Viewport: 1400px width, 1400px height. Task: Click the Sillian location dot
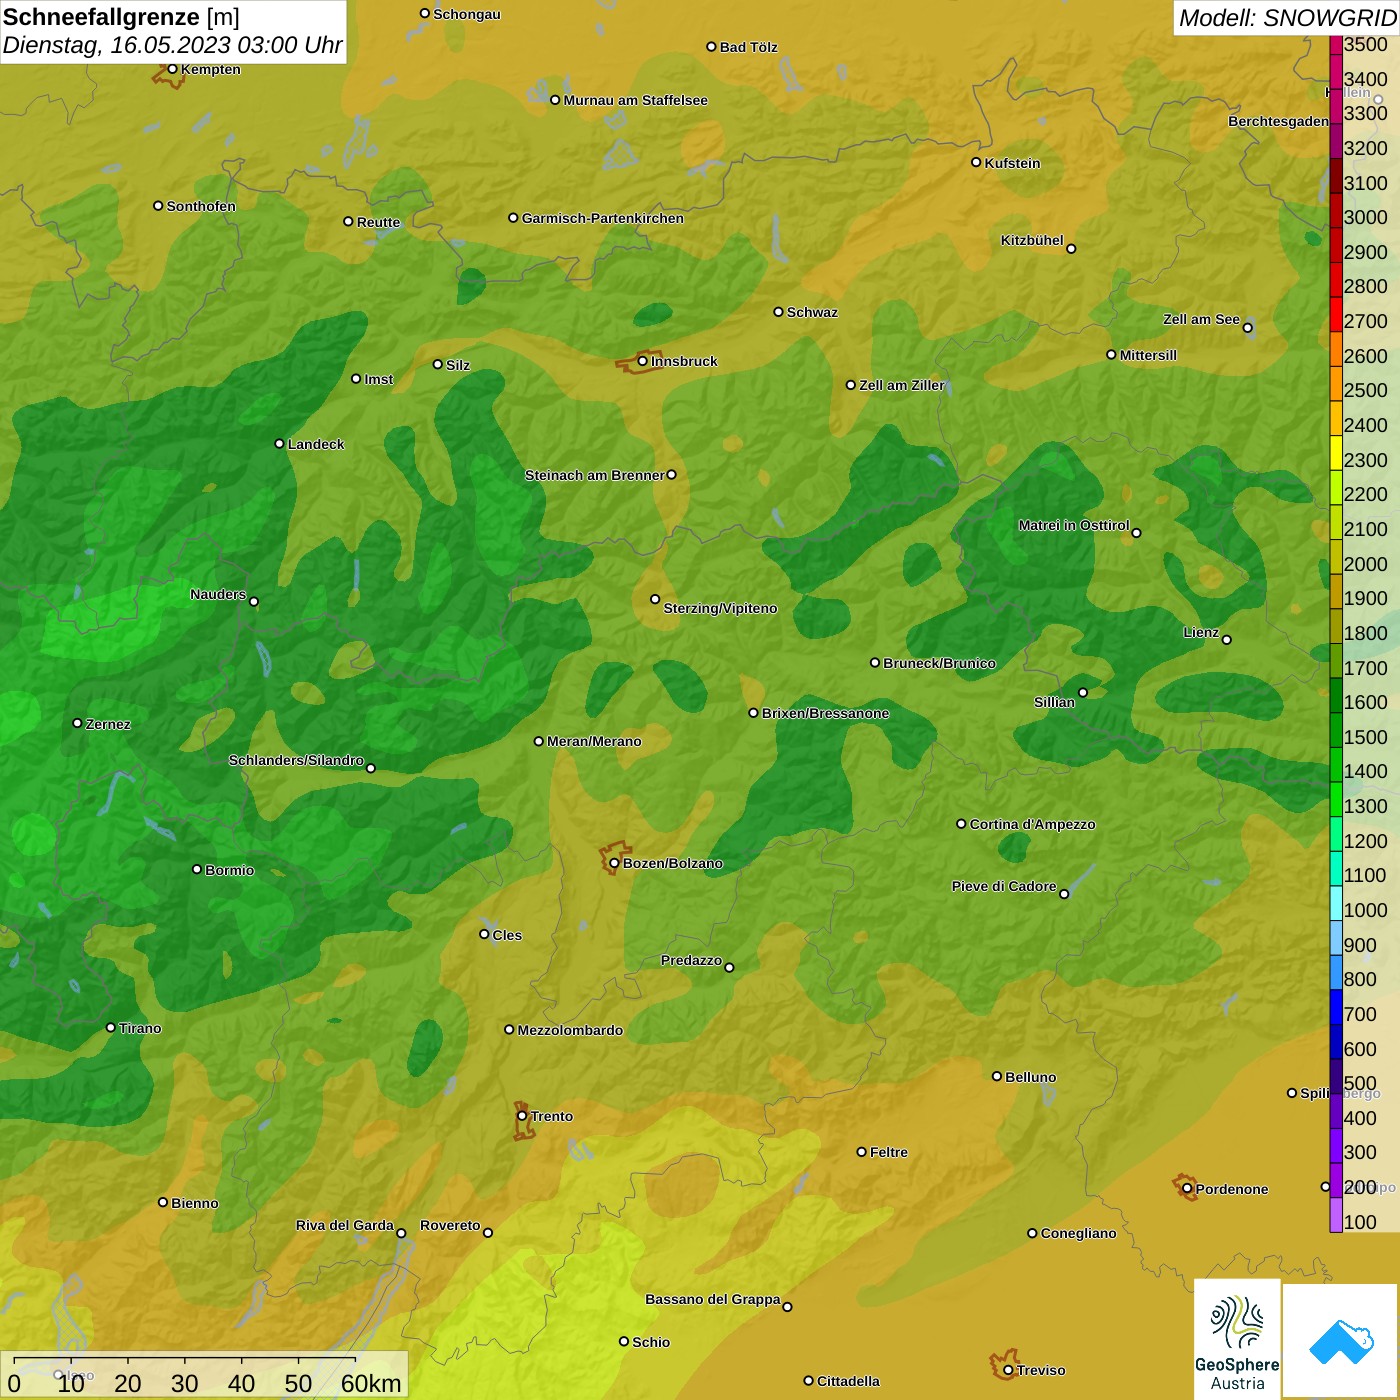pos(1082,692)
